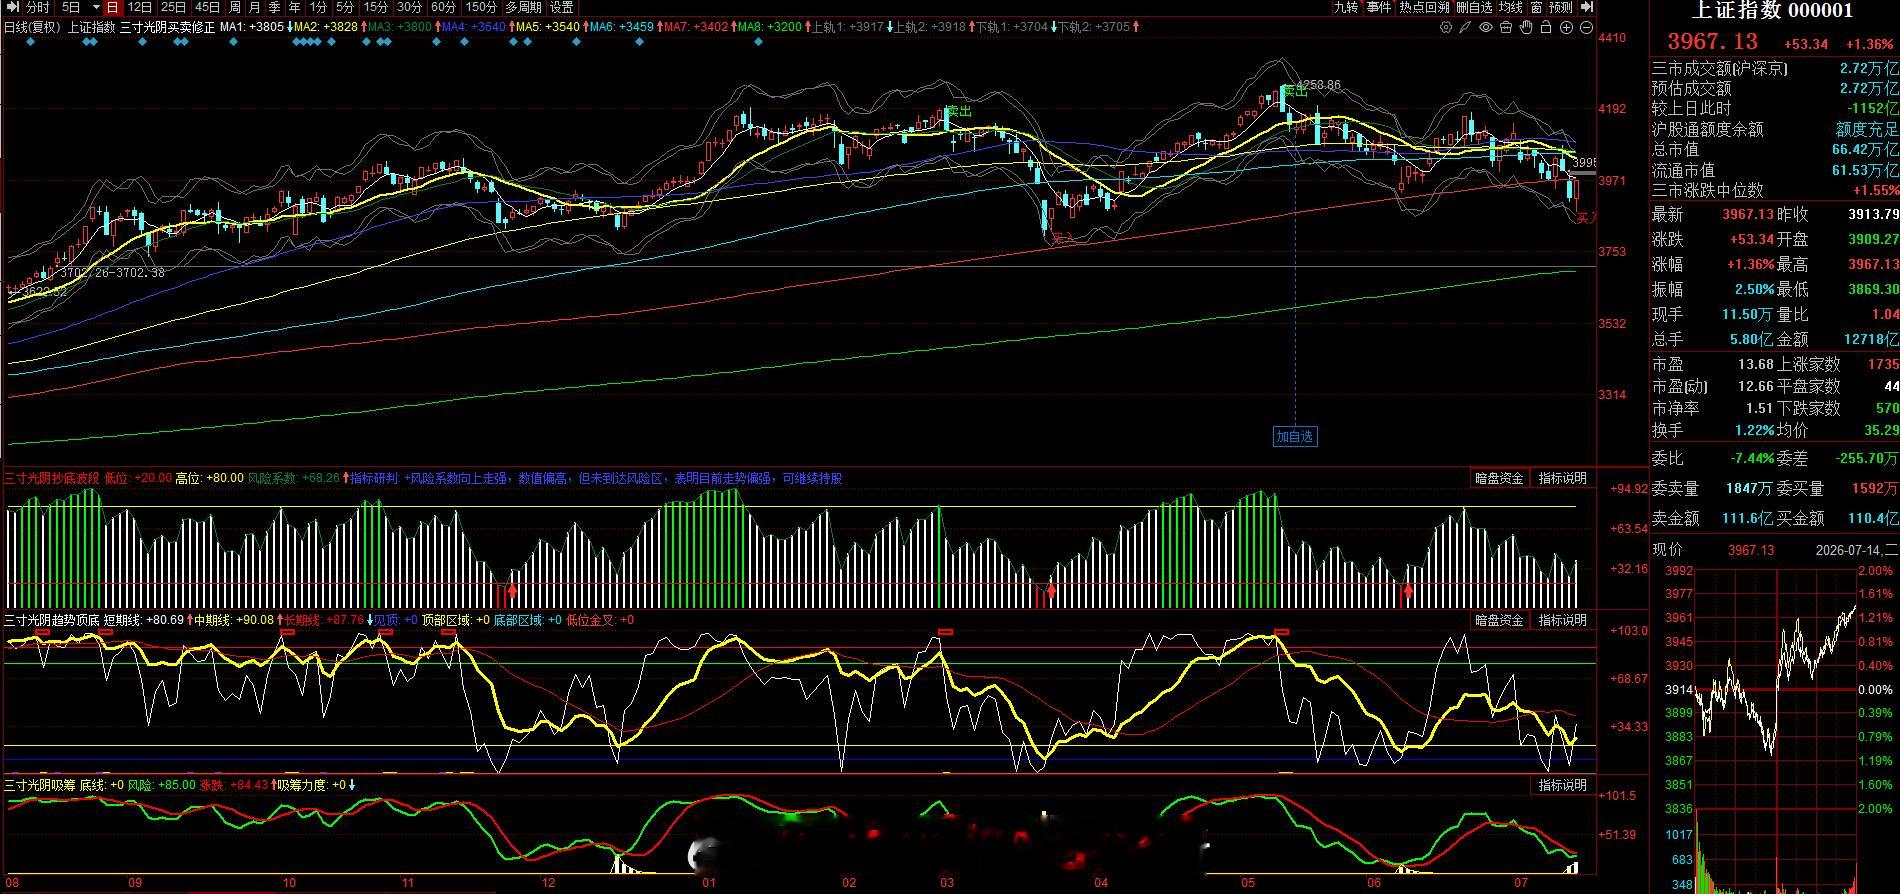
Task: Toggle 均线 moving average display
Action: (x=1510, y=7)
